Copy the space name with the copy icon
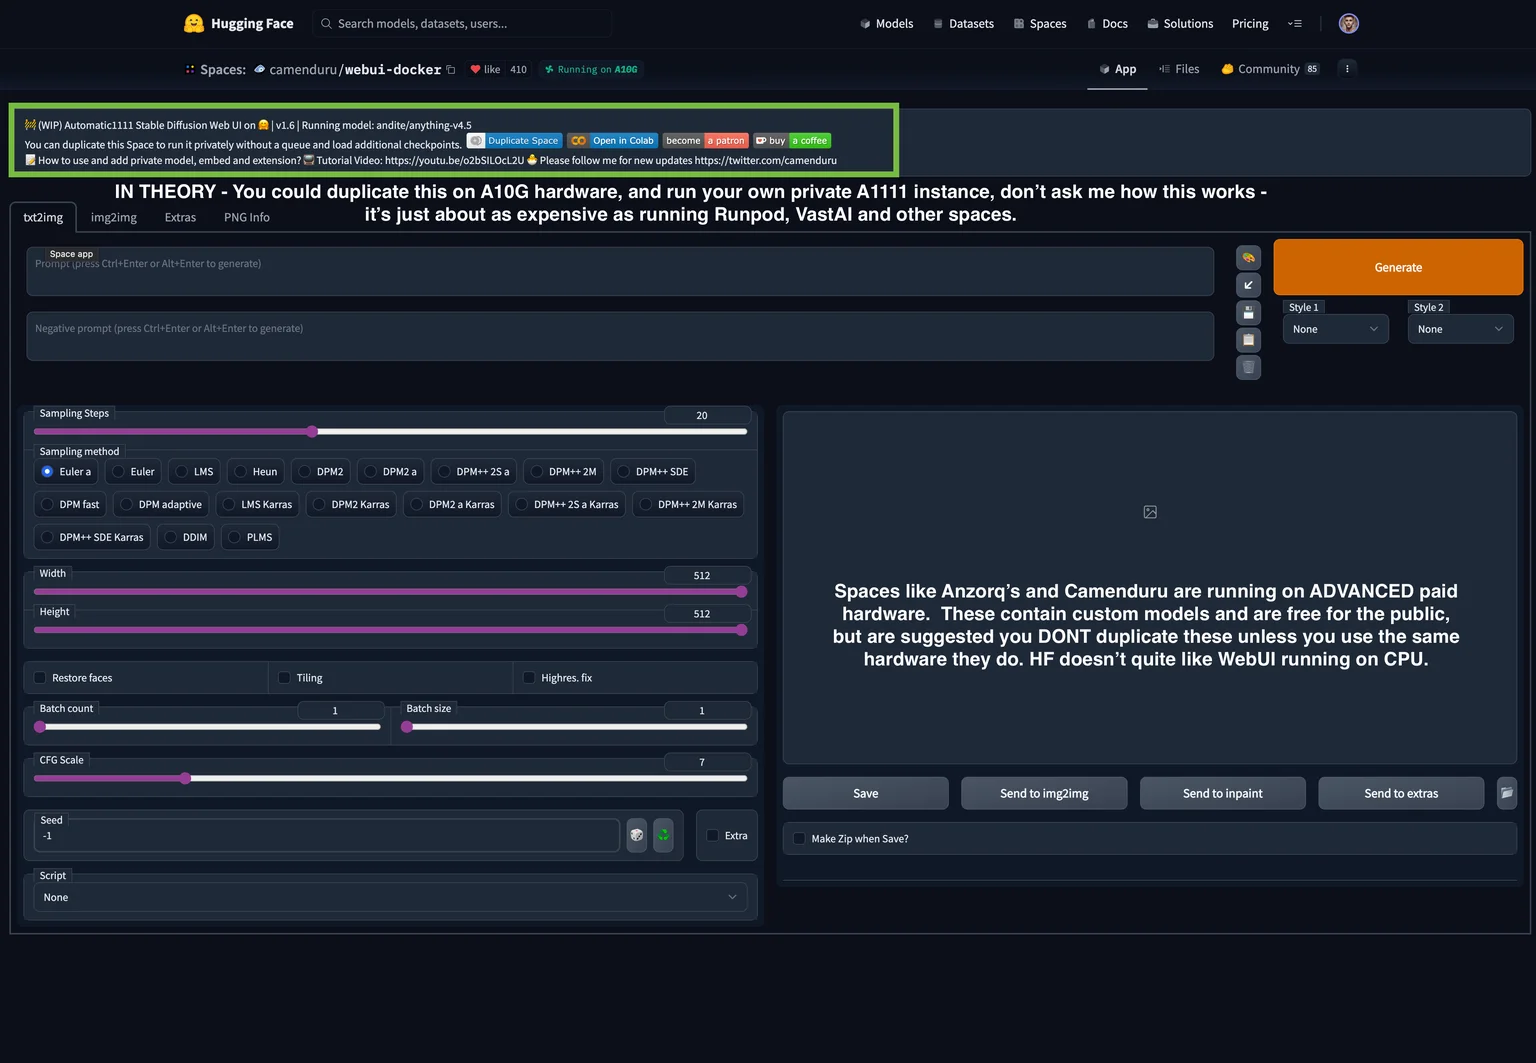This screenshot has width=1536, height=1063. pyautogui.click(x=451, y=69)
